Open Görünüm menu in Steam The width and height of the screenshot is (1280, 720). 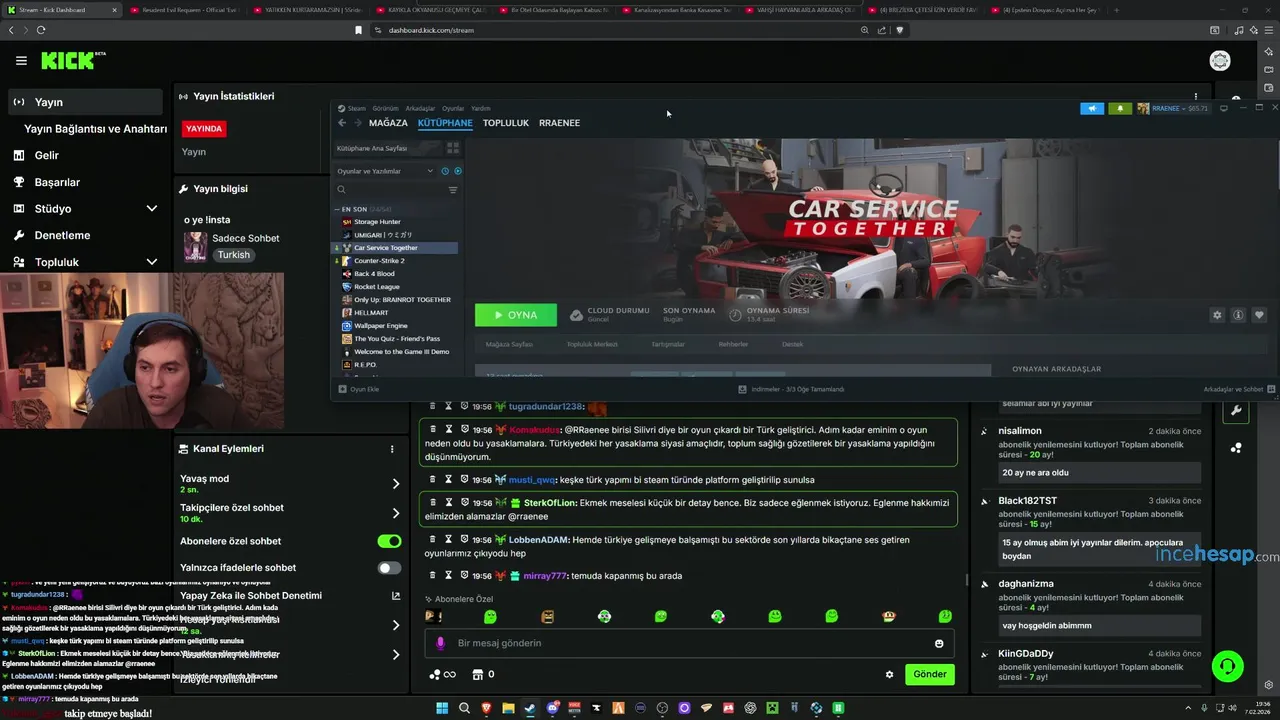point(385,108)
